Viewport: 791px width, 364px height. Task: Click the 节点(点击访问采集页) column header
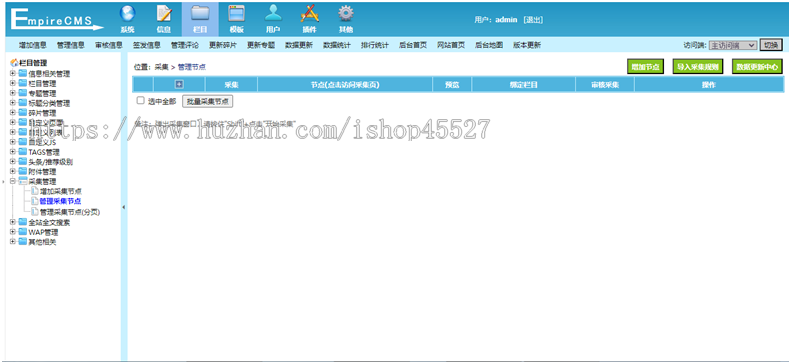(x=345, y=85)
